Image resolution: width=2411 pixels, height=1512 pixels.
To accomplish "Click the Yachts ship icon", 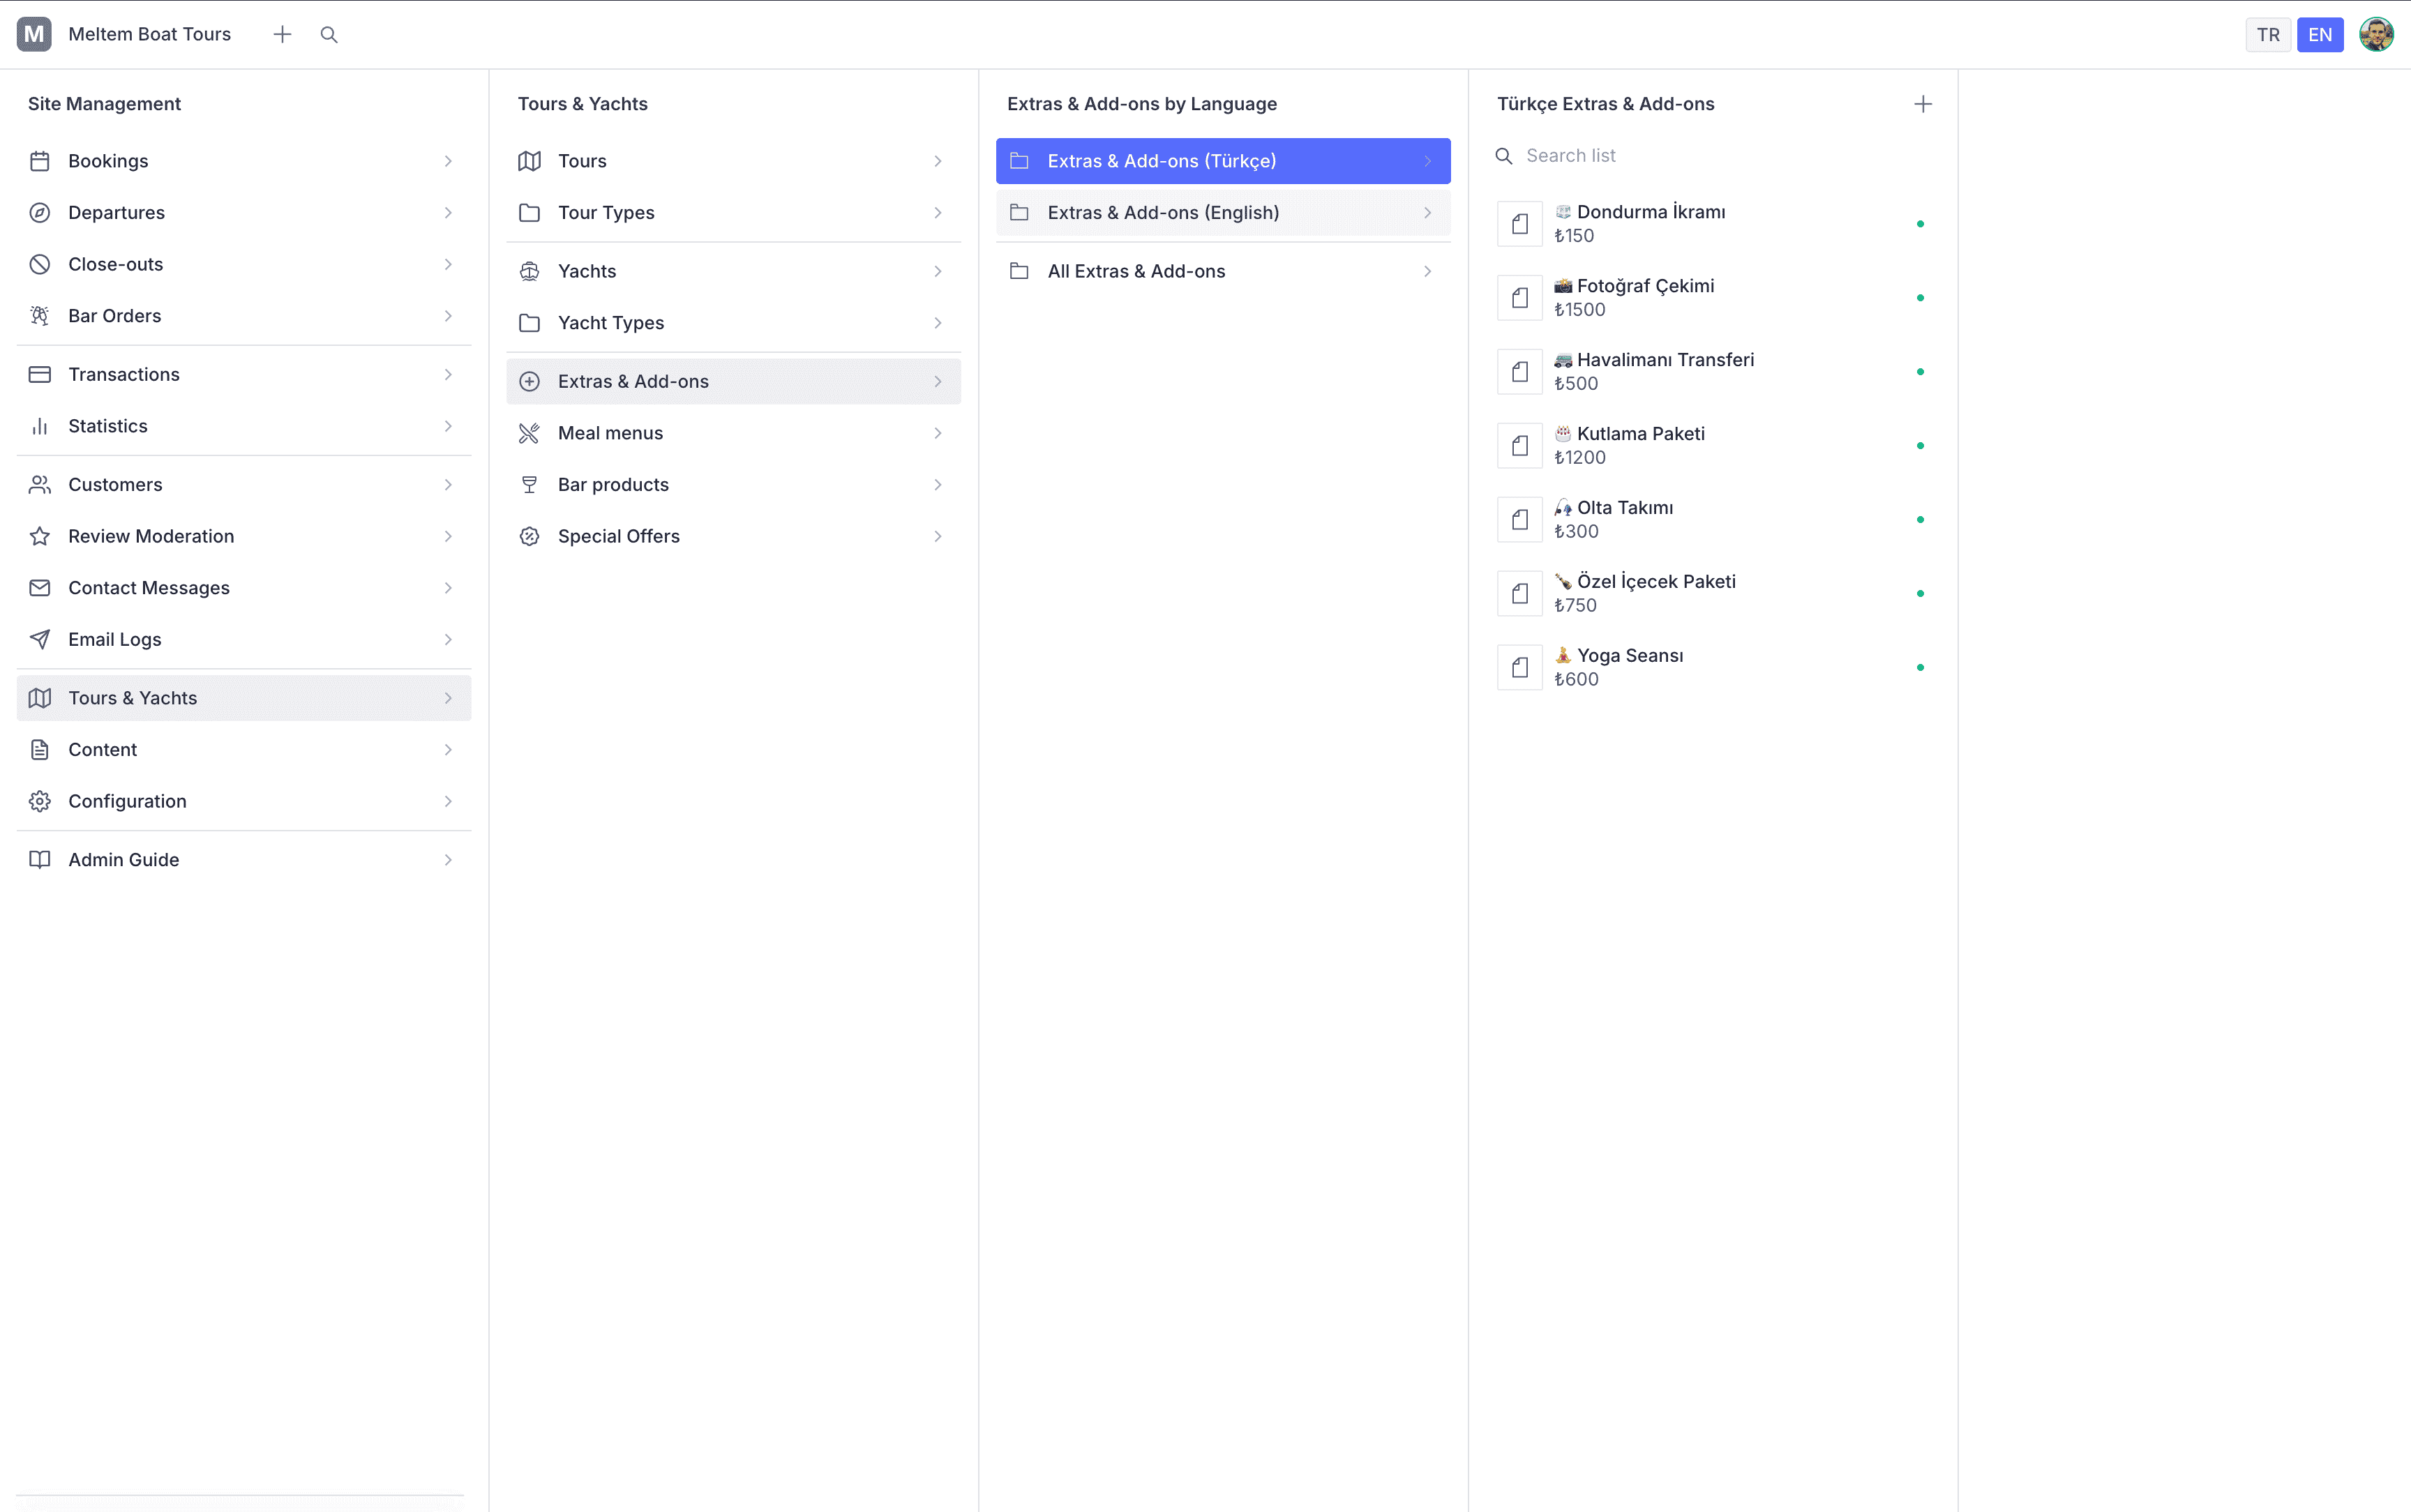I will point(530,271).
